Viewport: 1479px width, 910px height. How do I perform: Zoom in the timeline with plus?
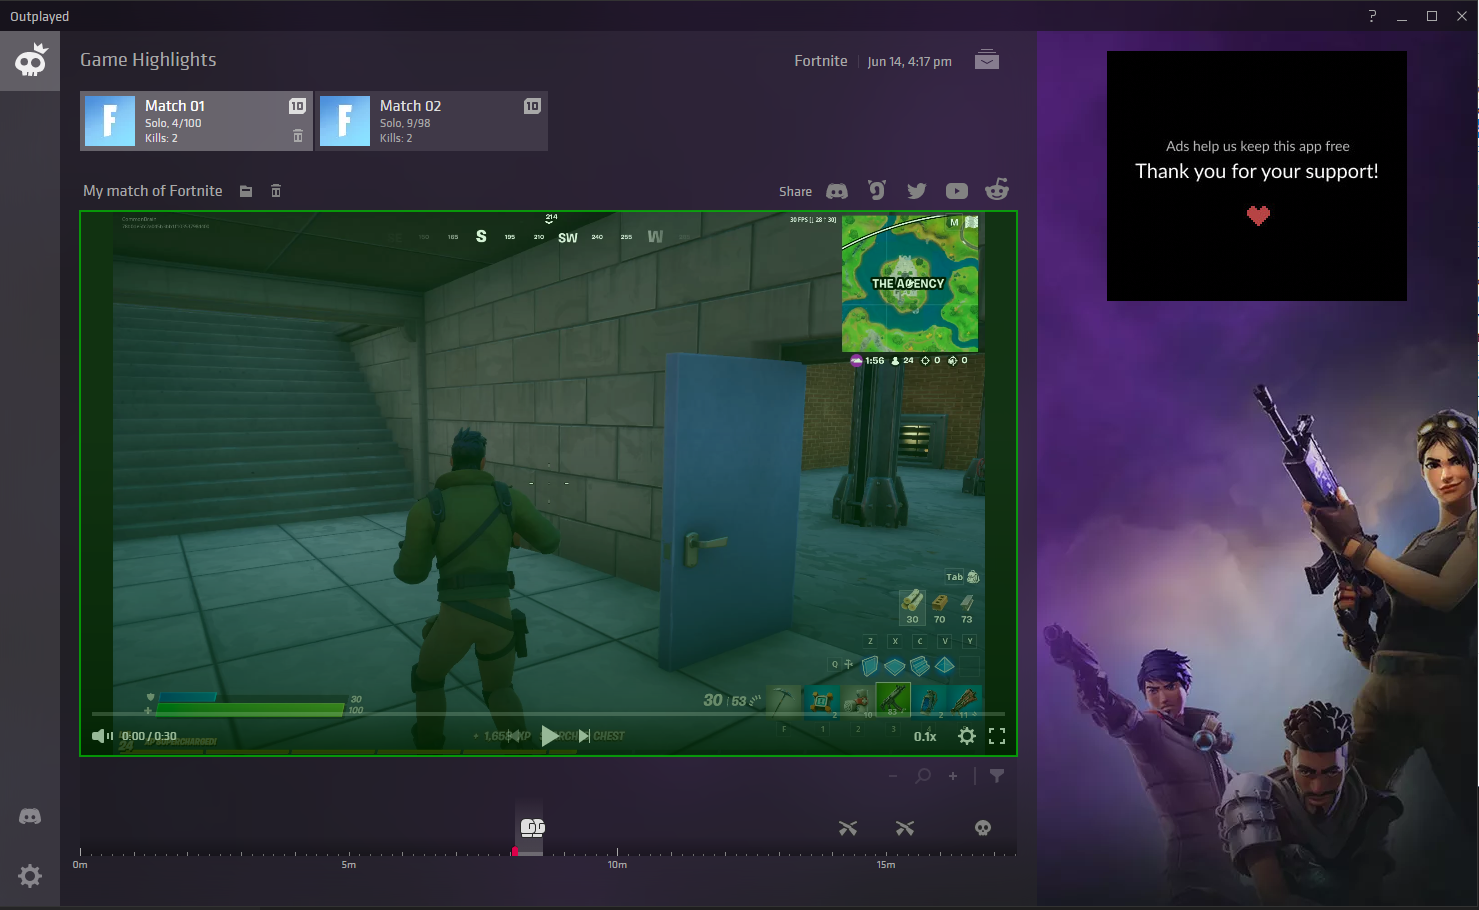[953, 776]
